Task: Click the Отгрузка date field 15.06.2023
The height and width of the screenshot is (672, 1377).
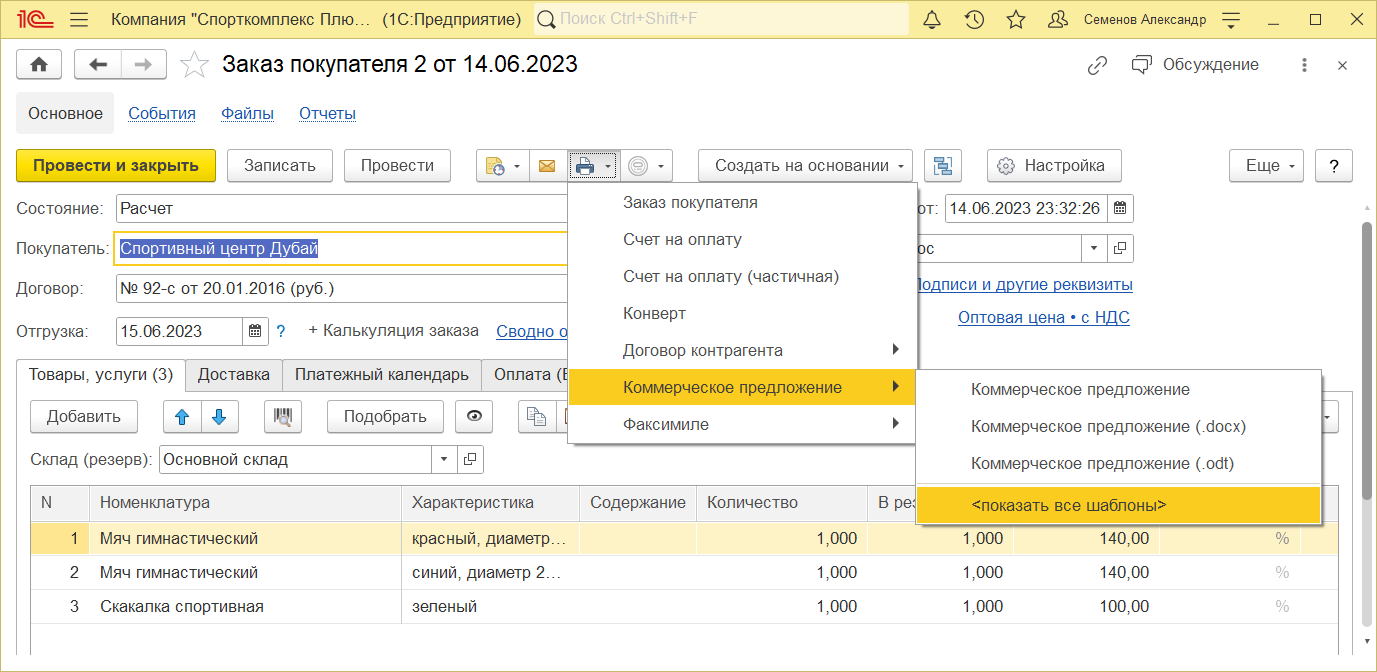Action: click(180, 331)
